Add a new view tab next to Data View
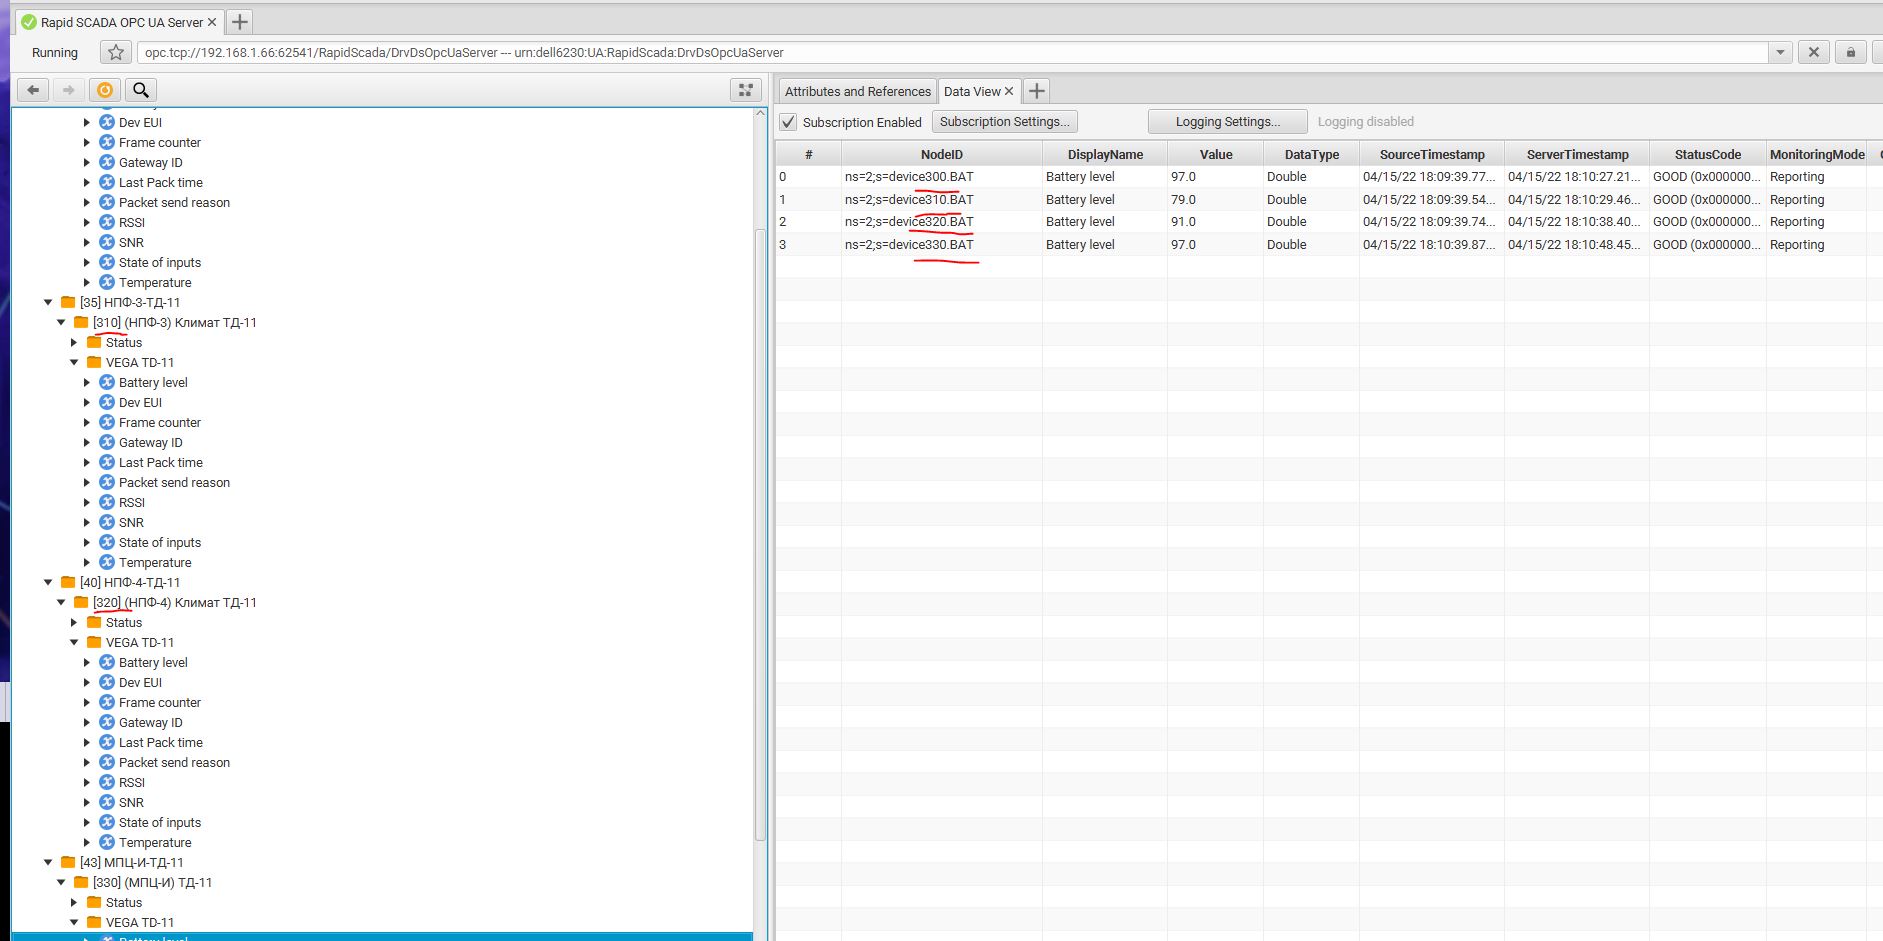Screen dimensions: 1883x941 (x=1037, y=91)
